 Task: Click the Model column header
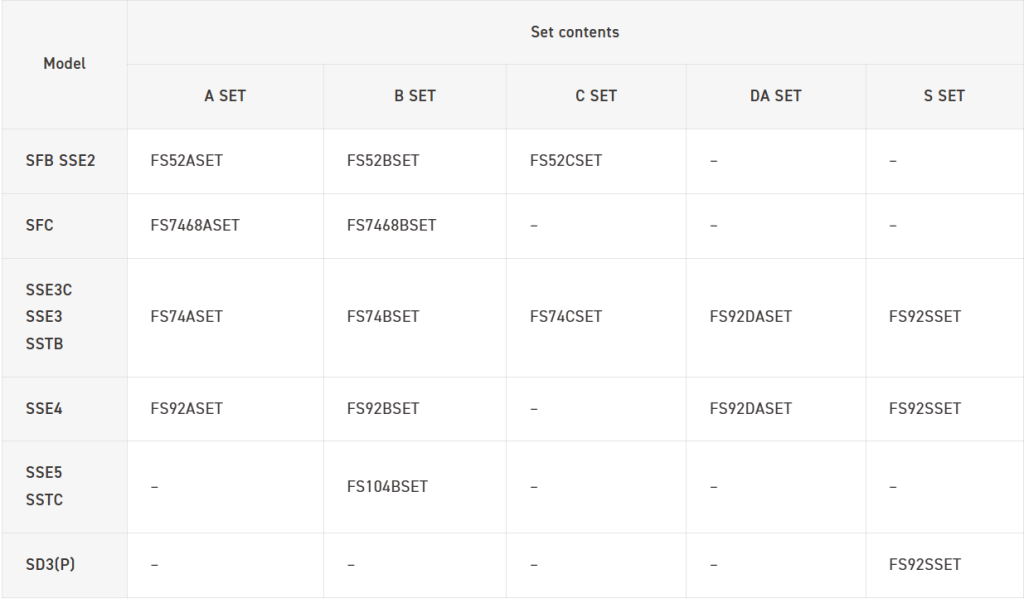pos(64,64)
